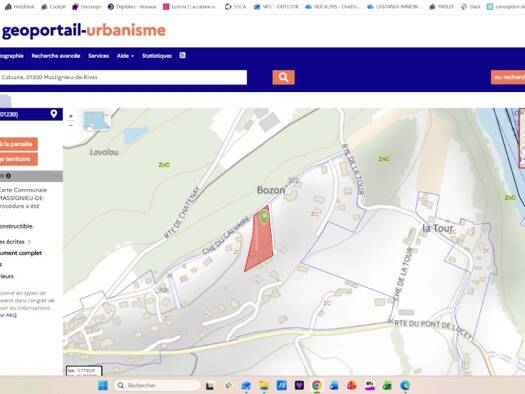Open the Statistiques menu item
This screenshot has height=394, width=525.
(x=157, y=56)
